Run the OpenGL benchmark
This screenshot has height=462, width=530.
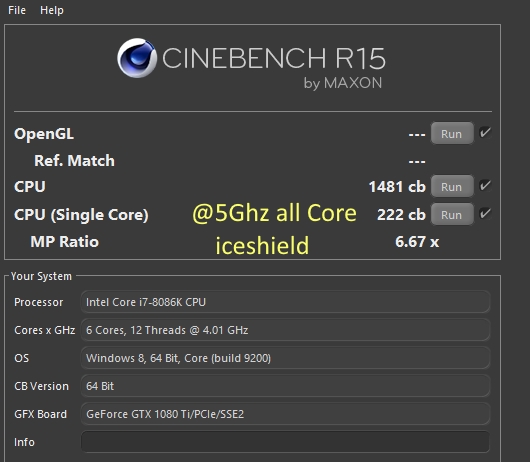coord(452,133)
